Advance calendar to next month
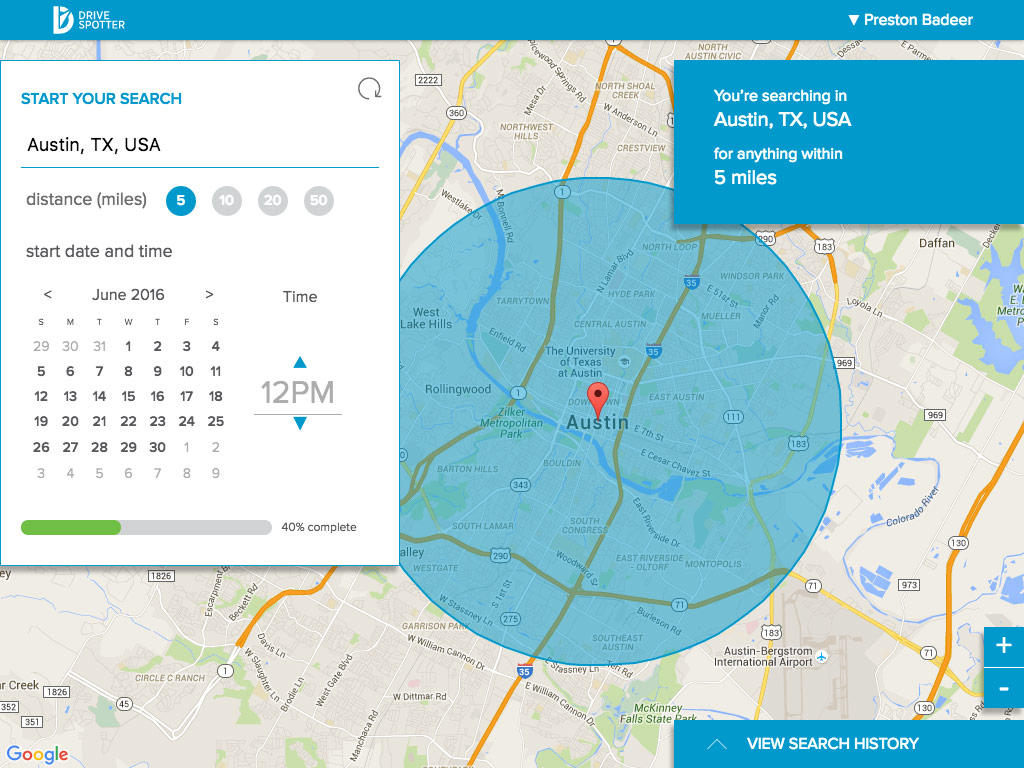The image size is (1024, 768). [209, 295]
